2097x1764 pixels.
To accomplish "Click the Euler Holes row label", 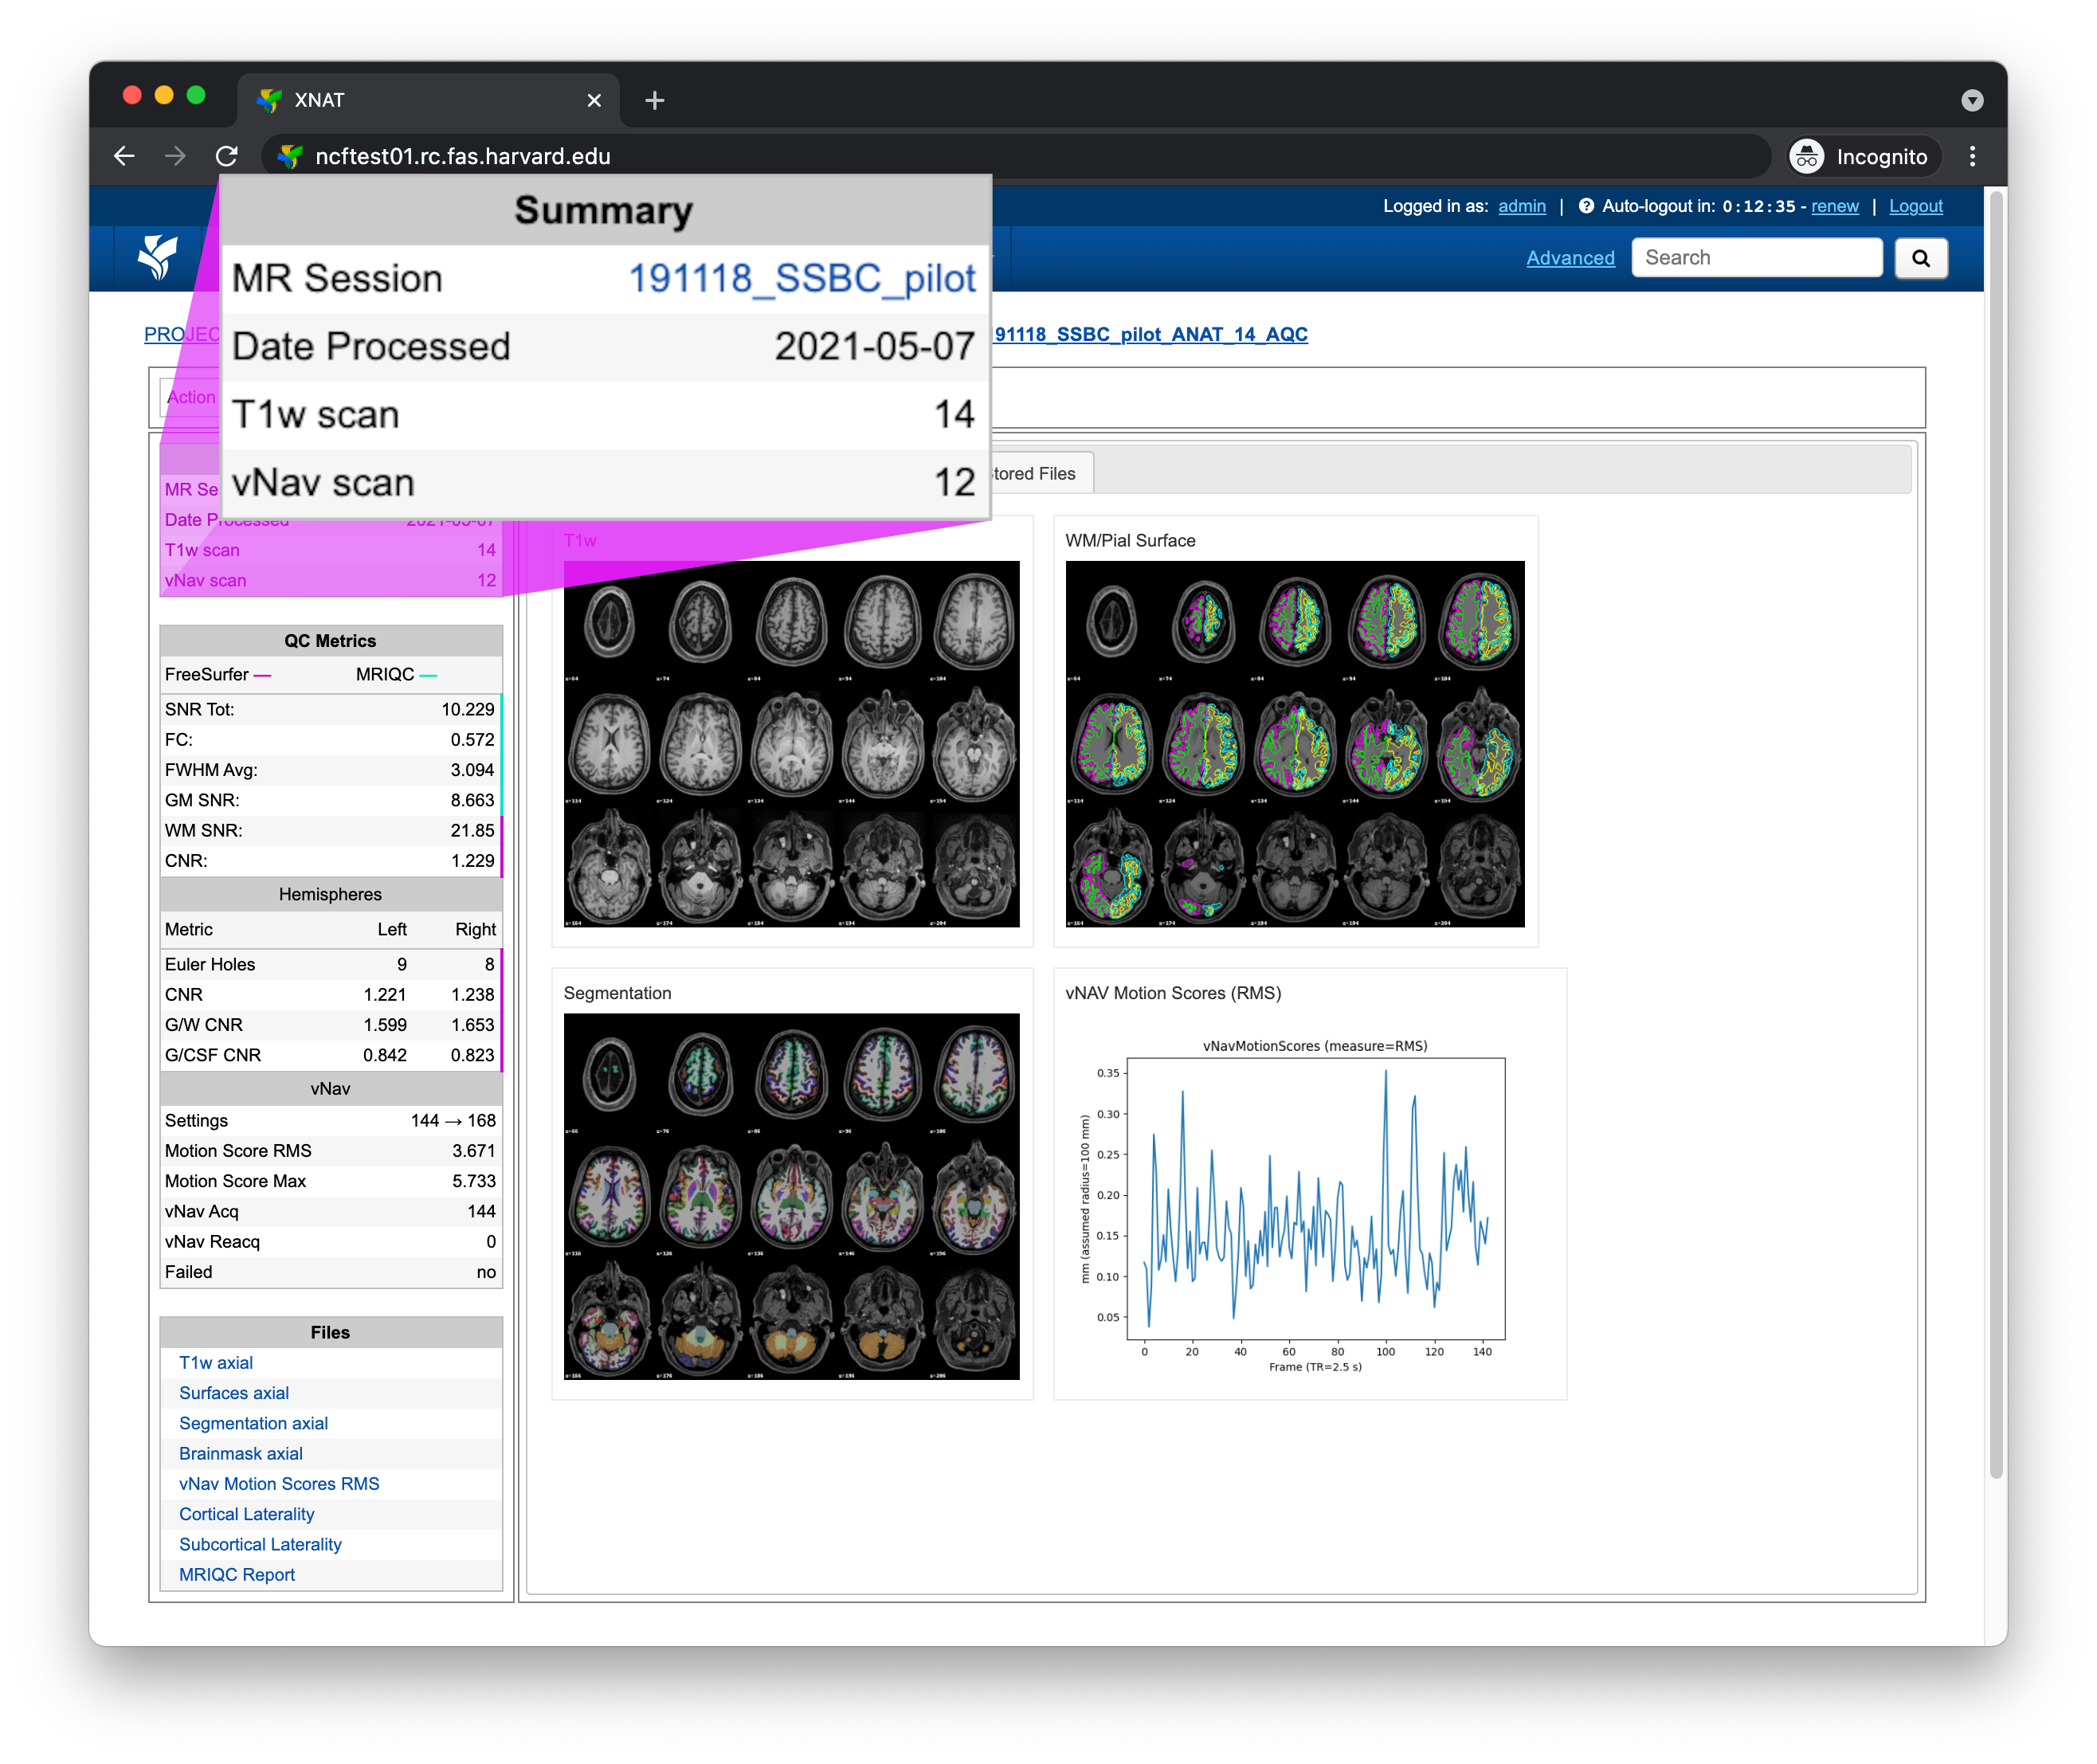I will (210, 964).
